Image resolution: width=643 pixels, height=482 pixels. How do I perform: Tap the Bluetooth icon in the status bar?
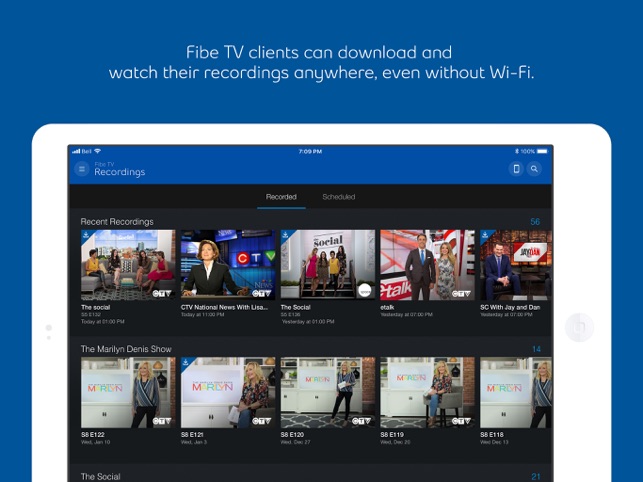point(517,151)
